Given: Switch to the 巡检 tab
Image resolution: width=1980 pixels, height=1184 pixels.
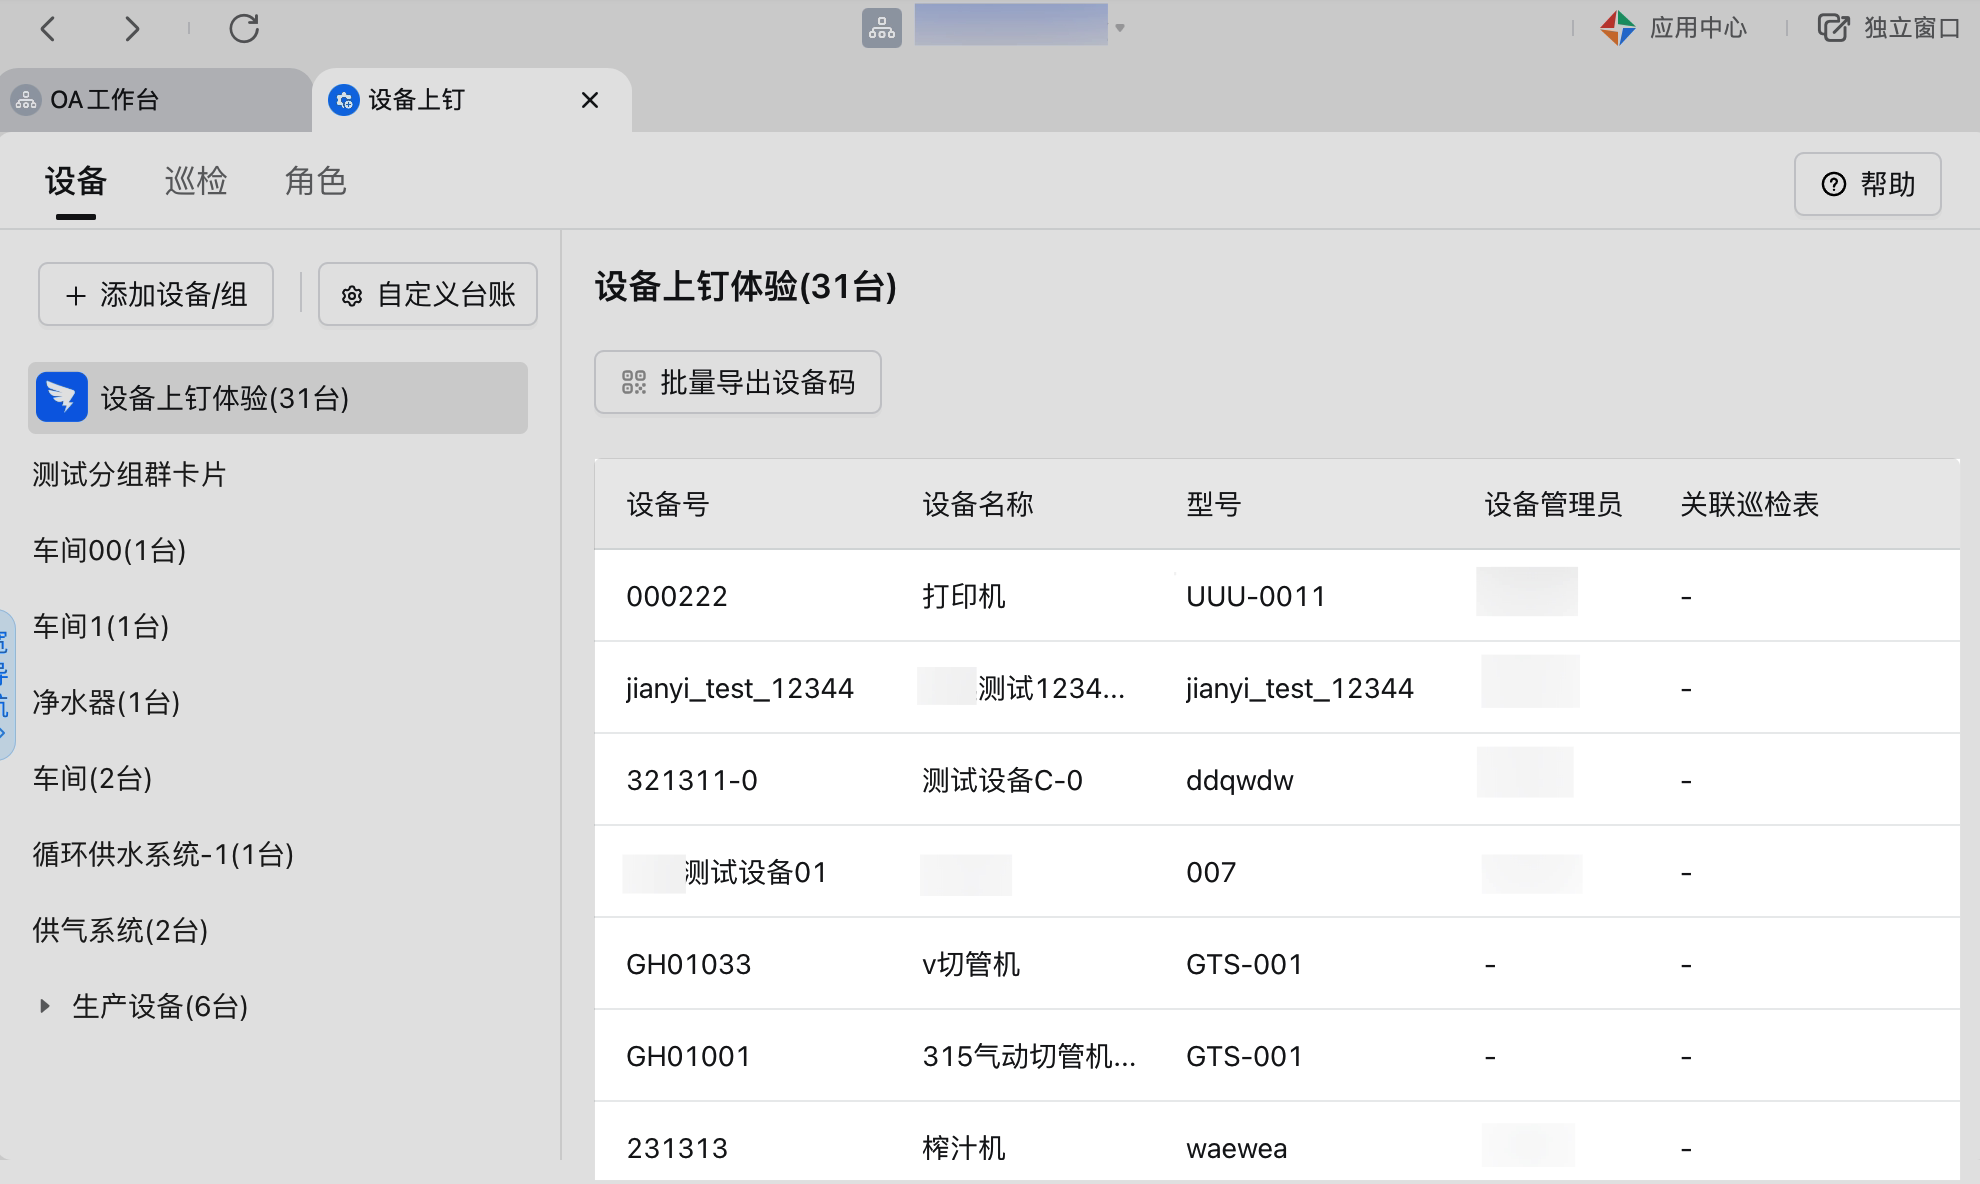Looking at the screenshot, I should 196,182.
